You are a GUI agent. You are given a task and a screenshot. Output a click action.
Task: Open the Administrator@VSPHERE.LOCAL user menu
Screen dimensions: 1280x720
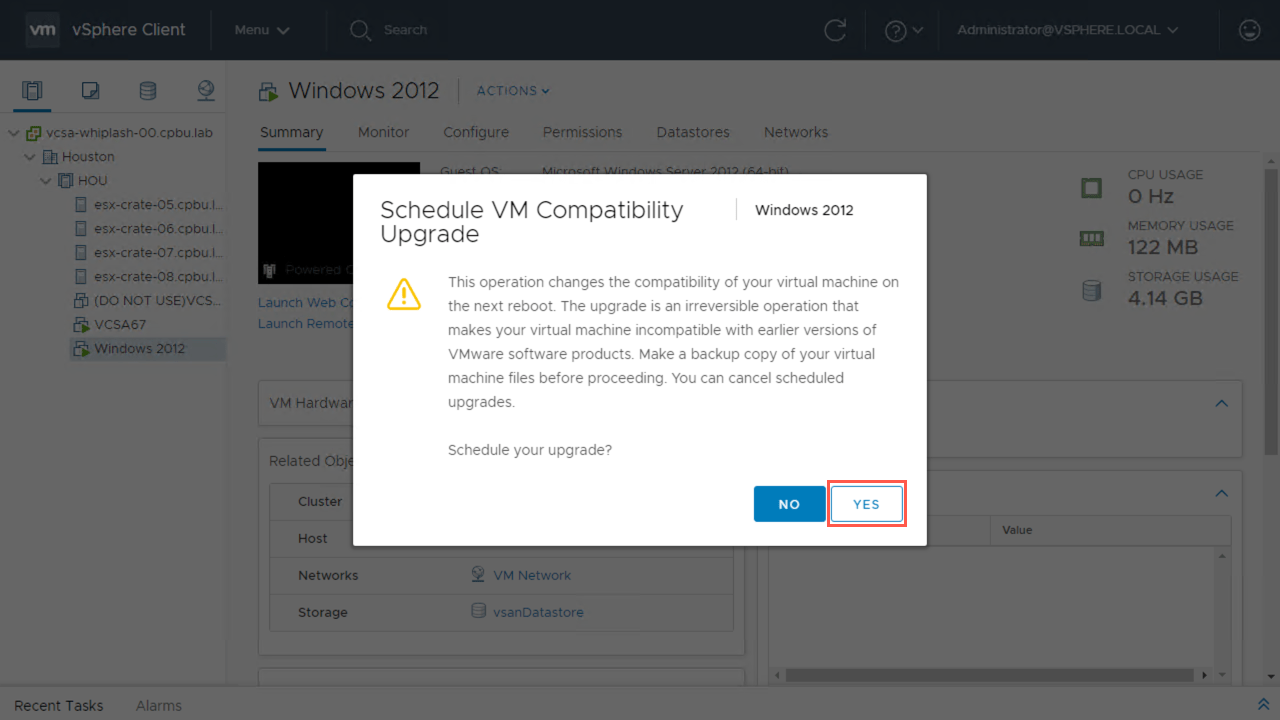[1068, 30]
